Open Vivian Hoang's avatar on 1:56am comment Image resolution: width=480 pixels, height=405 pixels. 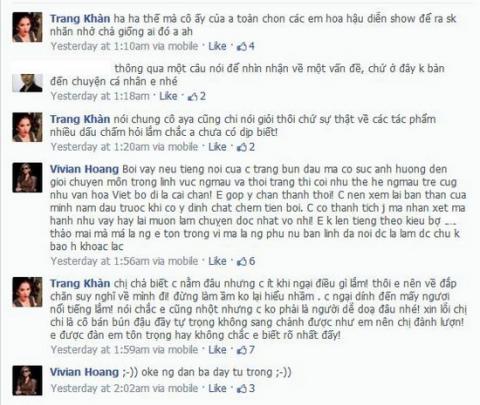27,177
